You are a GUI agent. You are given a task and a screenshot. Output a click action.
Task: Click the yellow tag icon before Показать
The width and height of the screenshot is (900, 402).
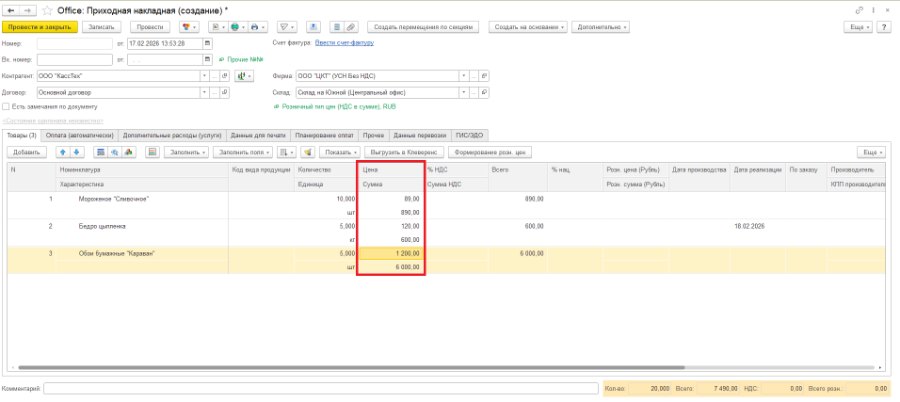(308, 152)
